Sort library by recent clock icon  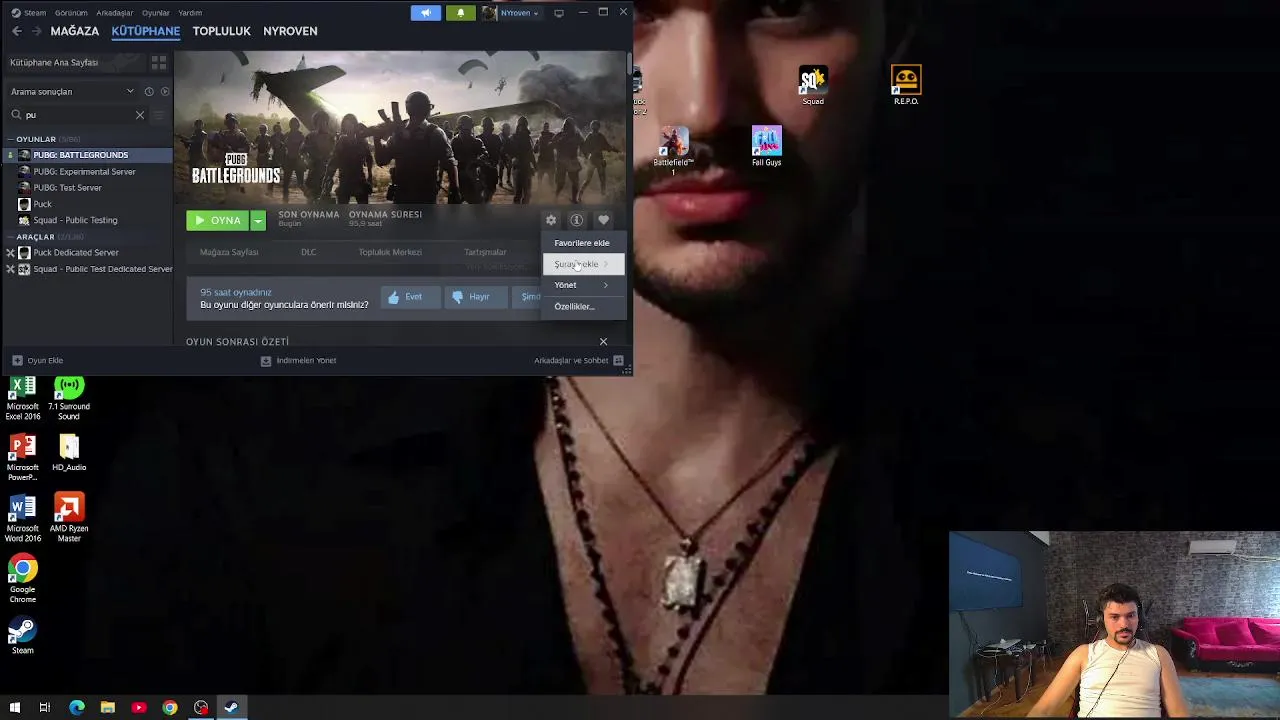coord(149,91)
